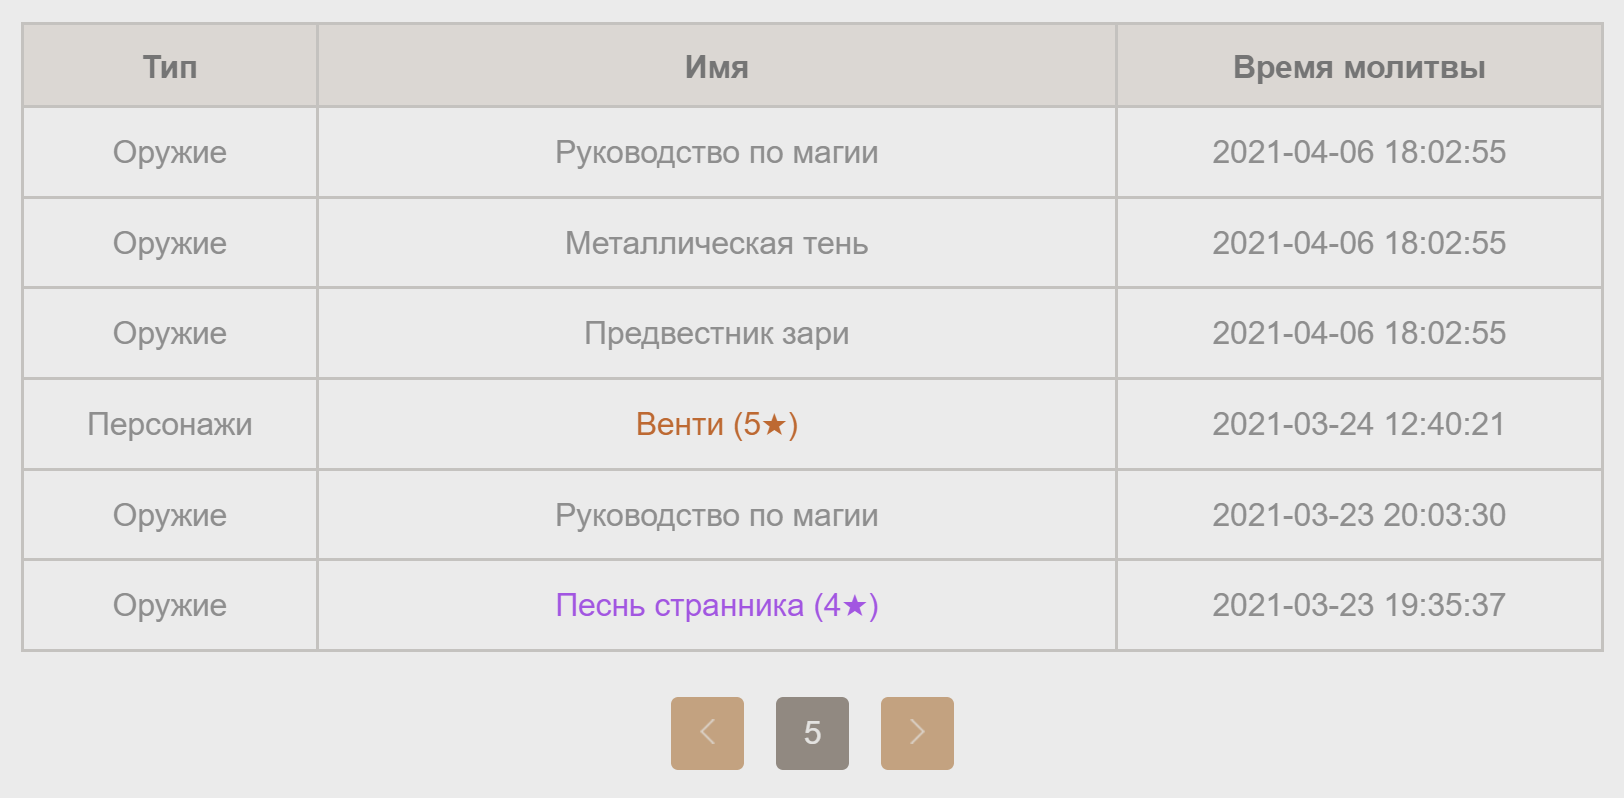
Task: Click current page number 5
Action: click(812, 733)
